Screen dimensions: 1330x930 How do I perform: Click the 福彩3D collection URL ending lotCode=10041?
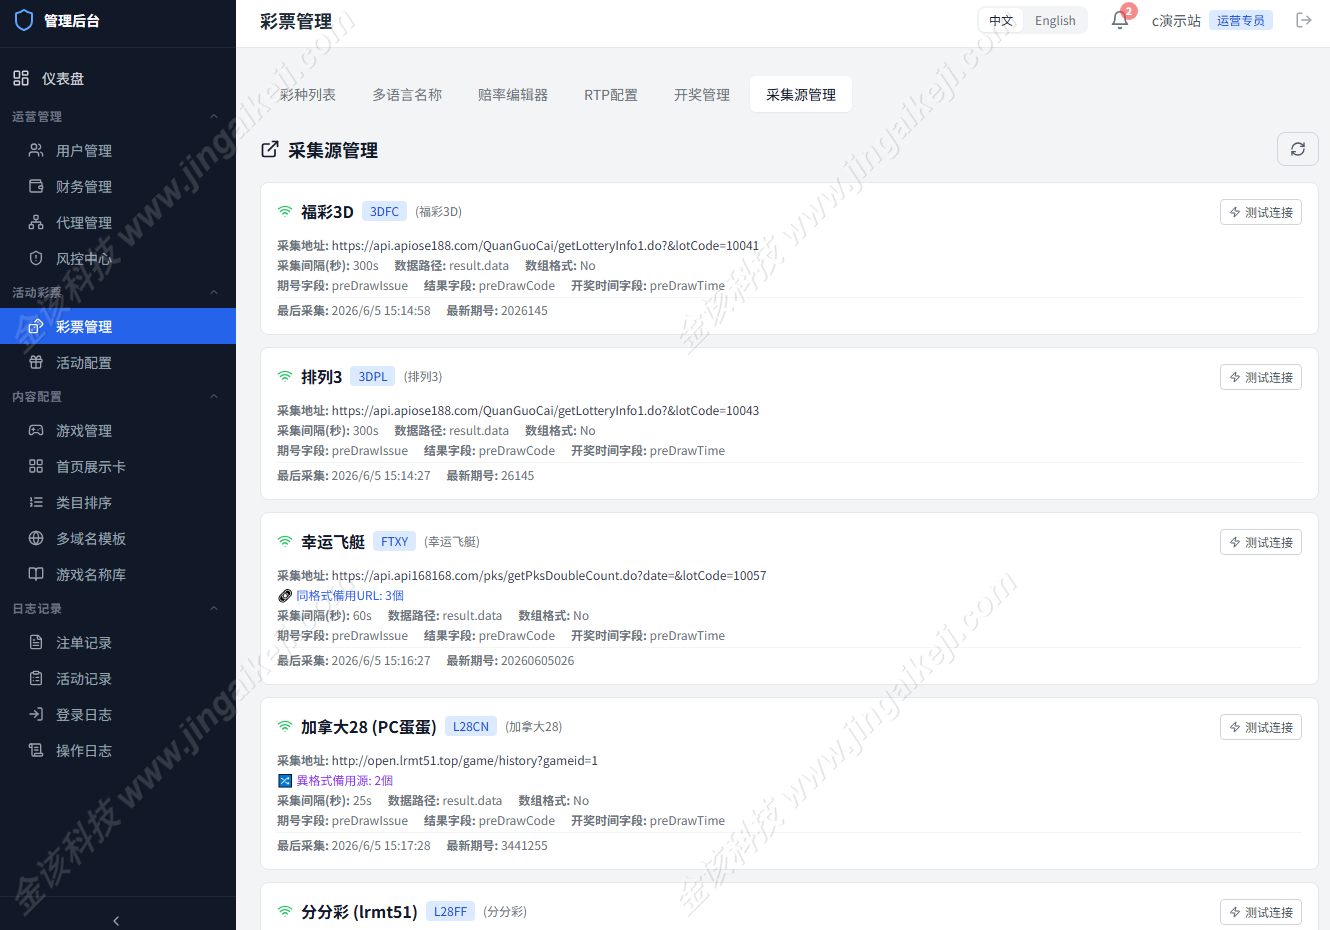pyautogui.click(x=545, y=245)
